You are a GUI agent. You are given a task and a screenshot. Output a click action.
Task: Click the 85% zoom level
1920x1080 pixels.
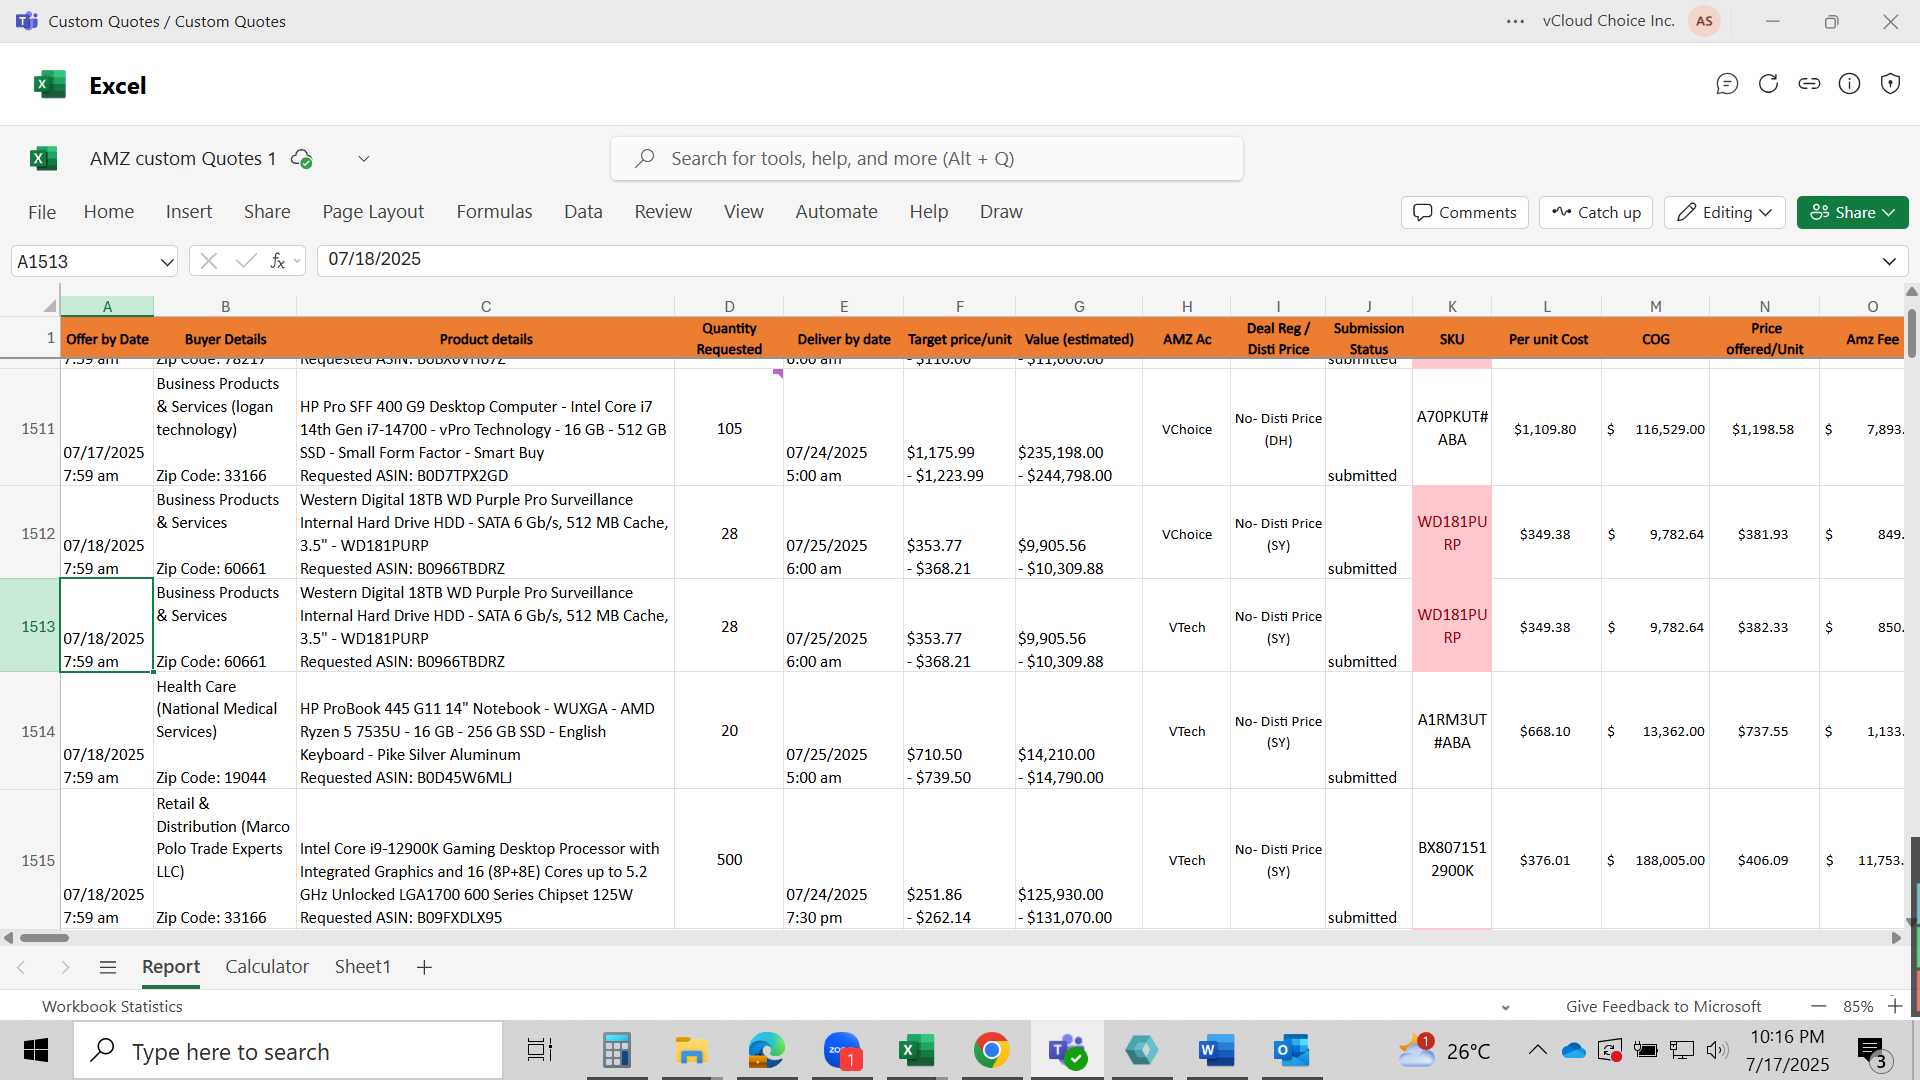[1858, 1006]
